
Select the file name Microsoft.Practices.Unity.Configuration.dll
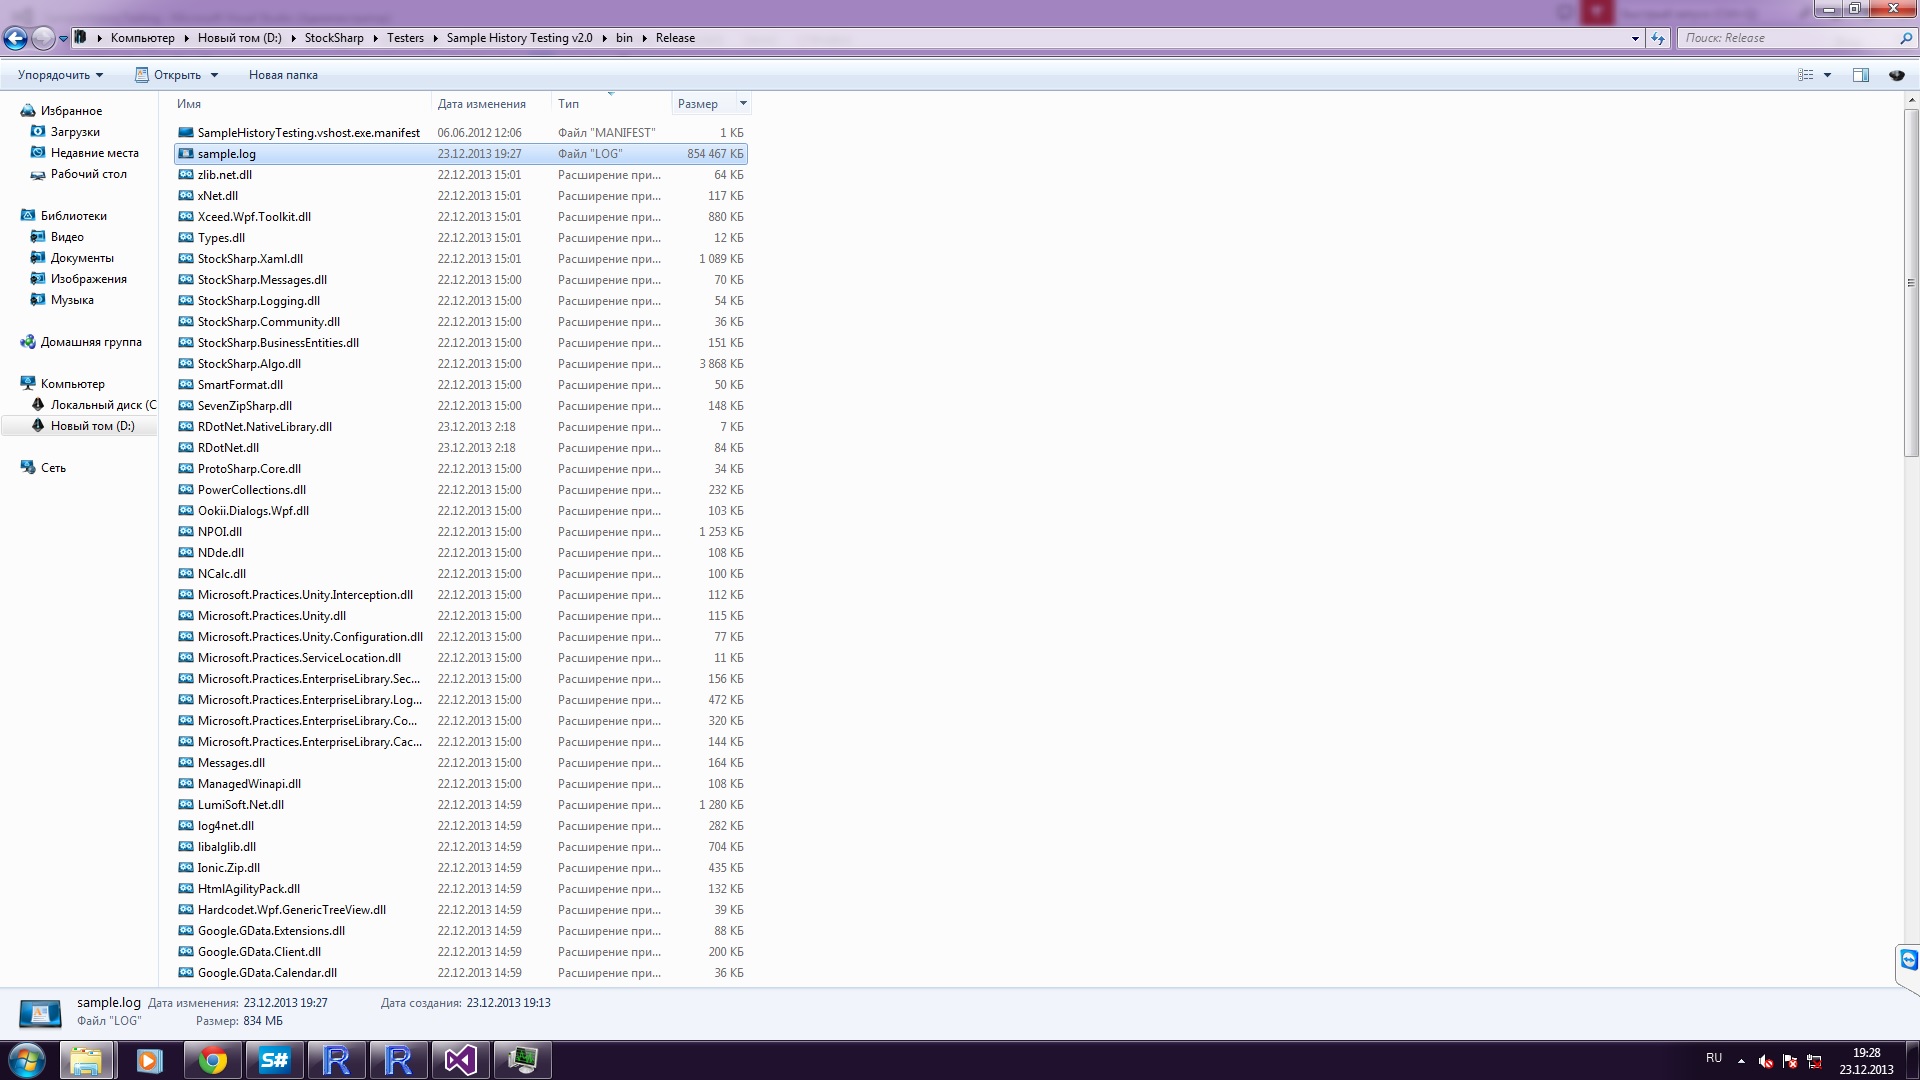click(310, 637)
